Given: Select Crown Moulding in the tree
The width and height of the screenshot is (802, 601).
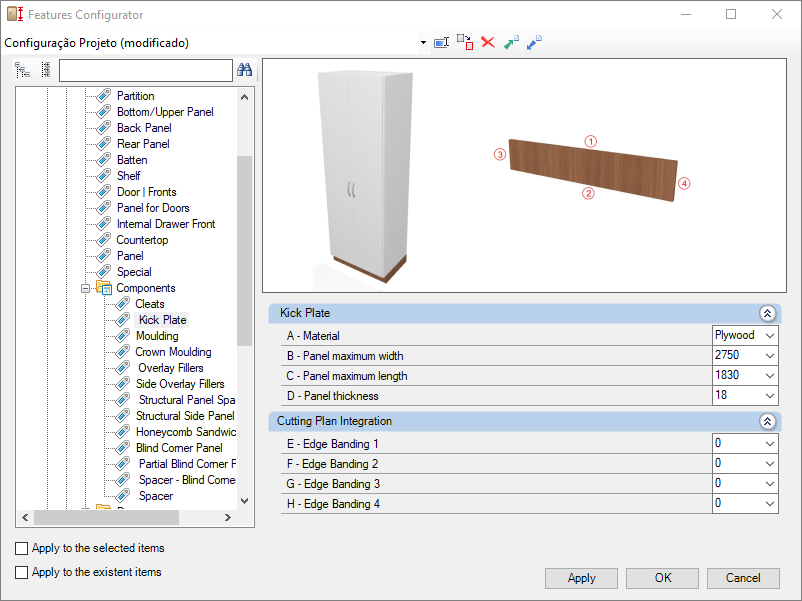Looking at the screenshot, I should point(173,352).
